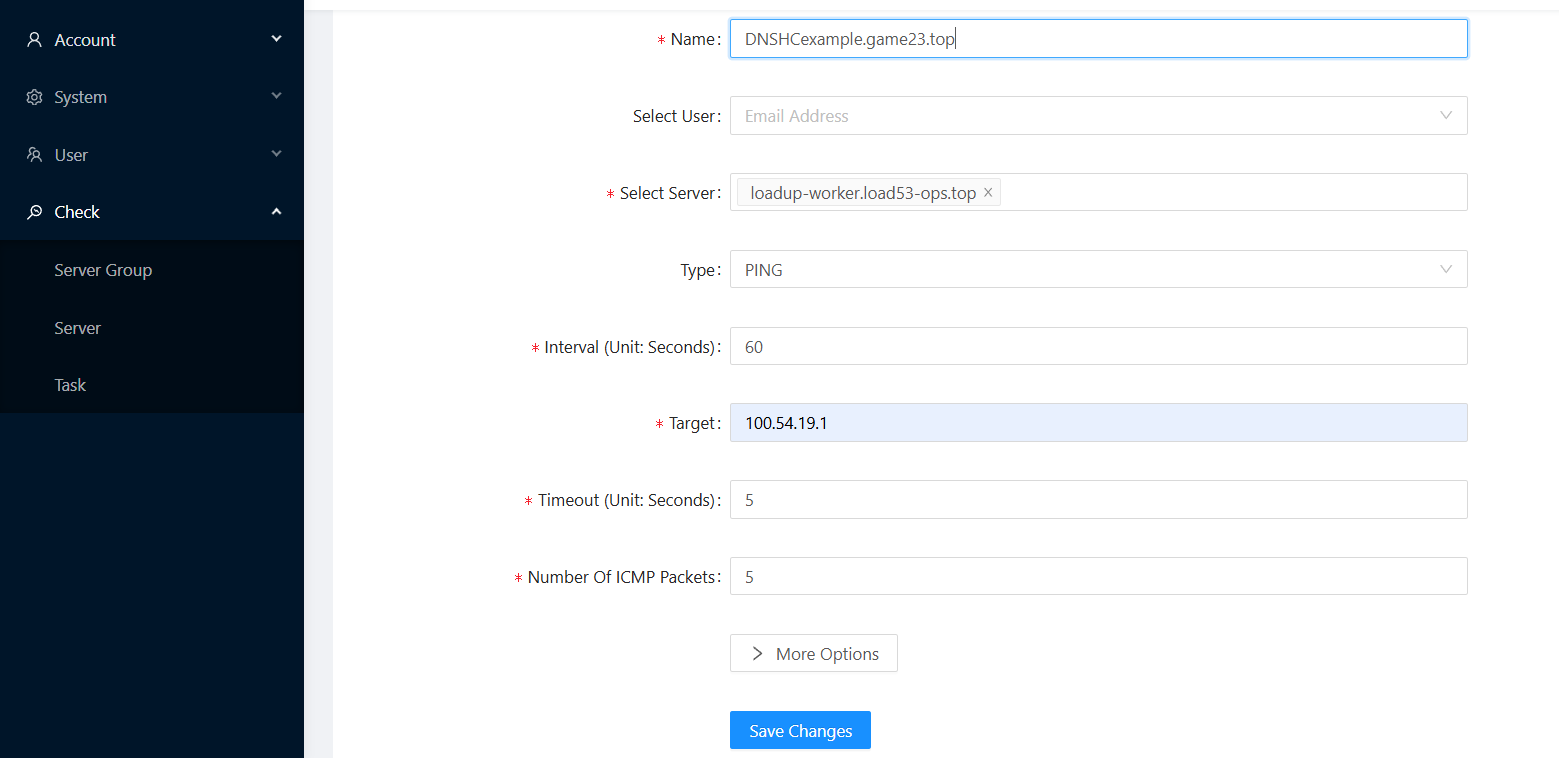1559x758 pixels.
Task: Click the Interval seconds input field
Action: [x=1097, y=346]
